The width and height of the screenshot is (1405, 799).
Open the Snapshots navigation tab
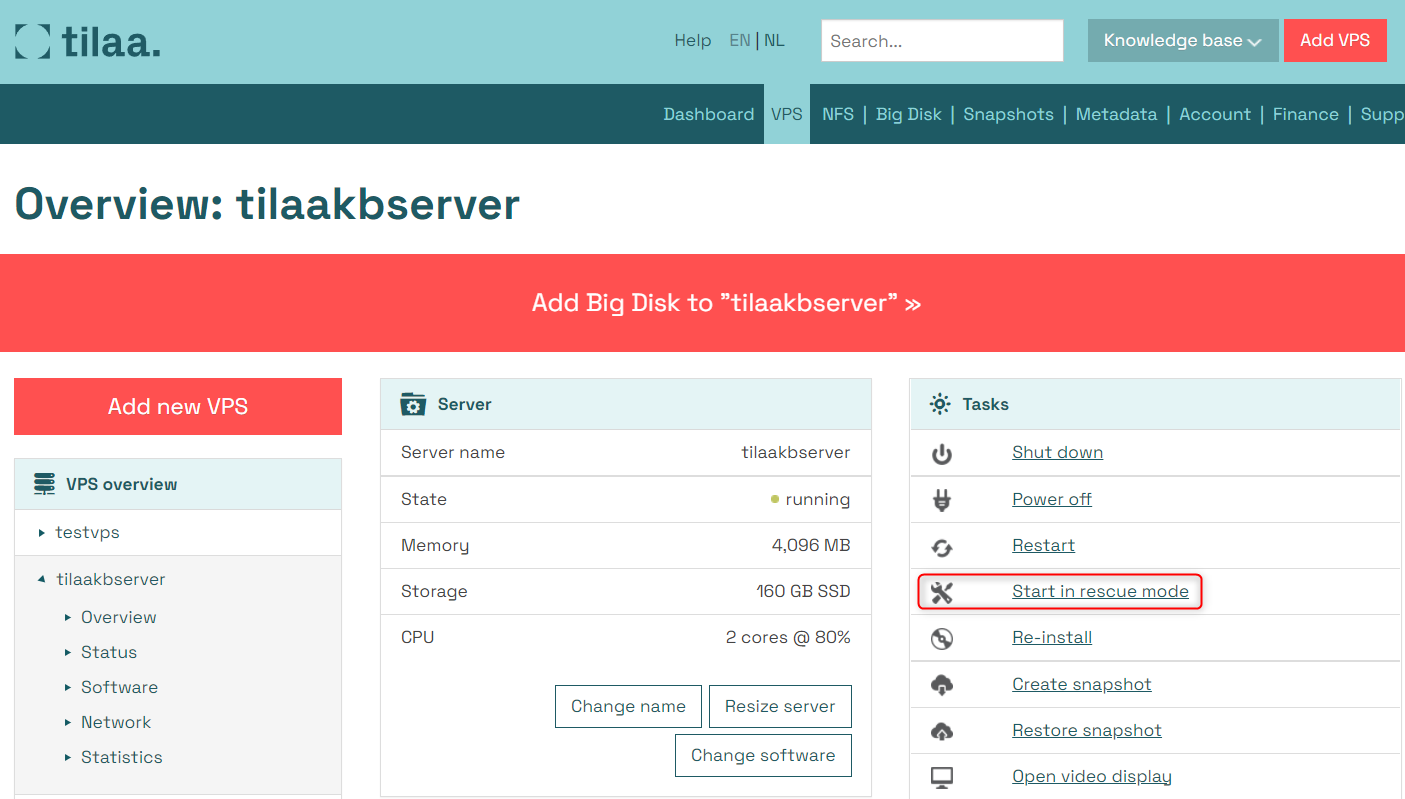[1008, 114]
